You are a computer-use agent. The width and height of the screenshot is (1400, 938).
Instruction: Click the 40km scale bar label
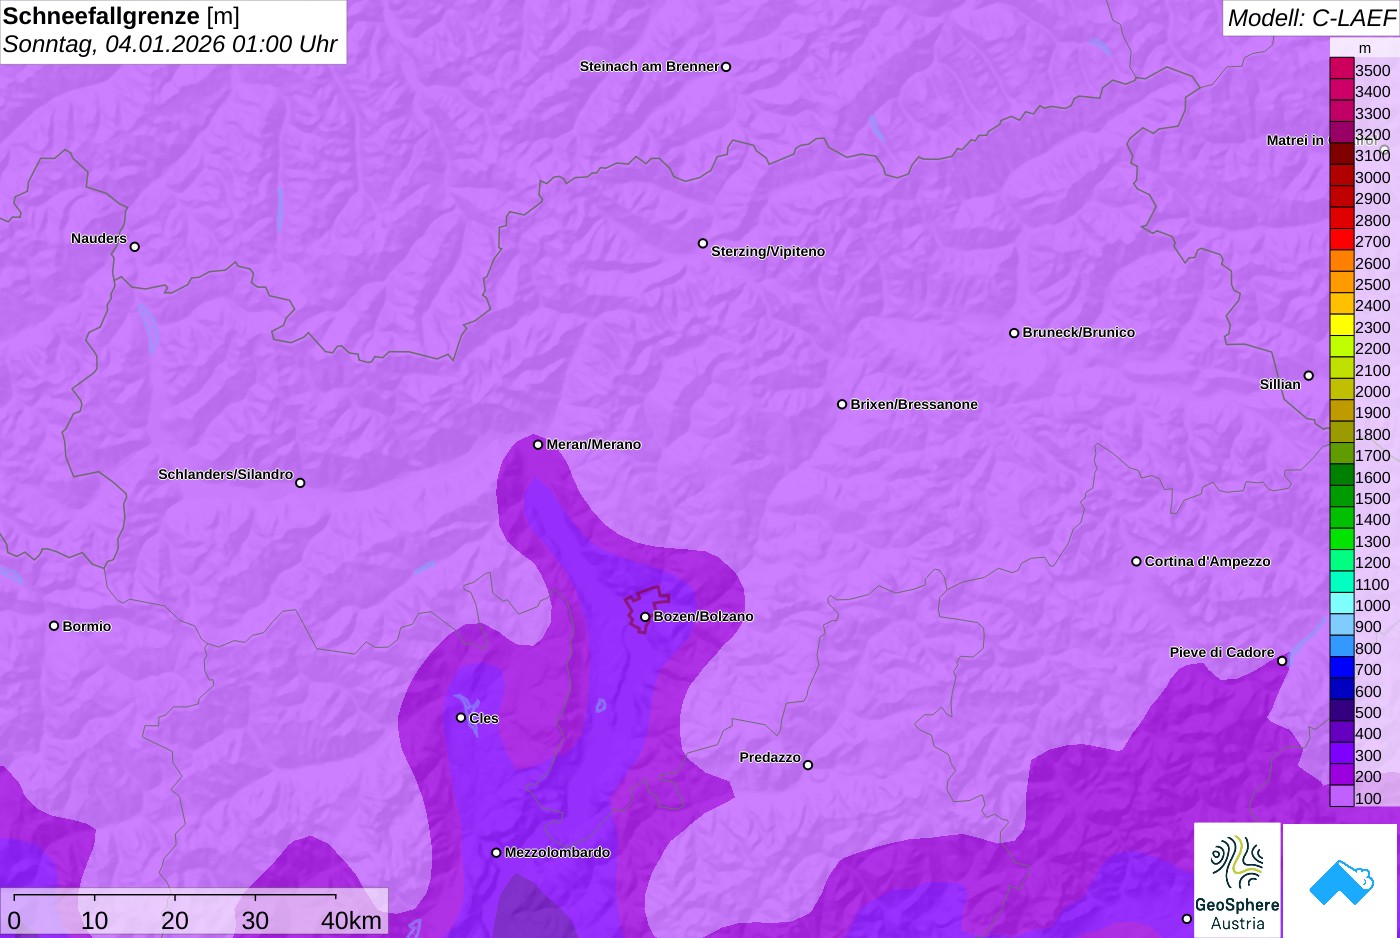point(351,921)
